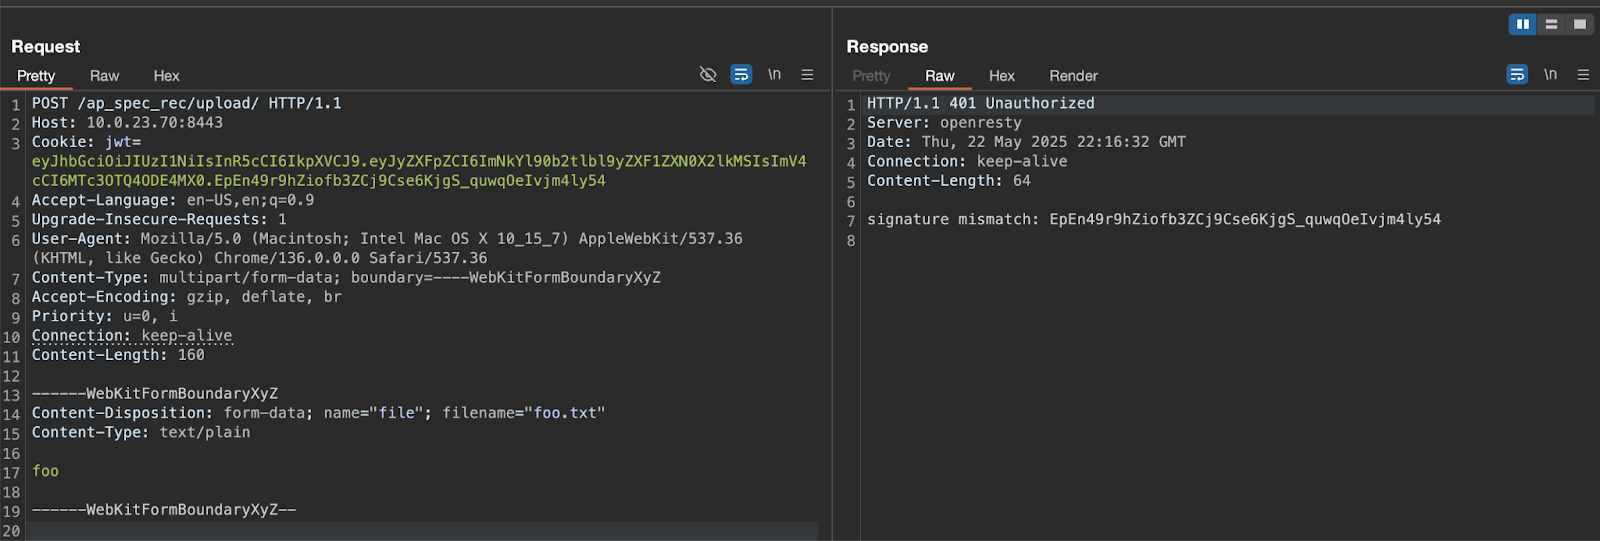The height and width of the screenshot is (541, 1600).
Task: Toggle word wrap icon in Request panel
Action: (741, 75)
